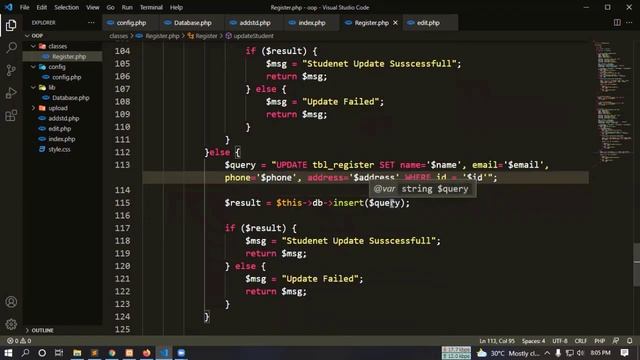Collapse the lib folder
Screen dimensions: 640x360
tap(33, 87)
